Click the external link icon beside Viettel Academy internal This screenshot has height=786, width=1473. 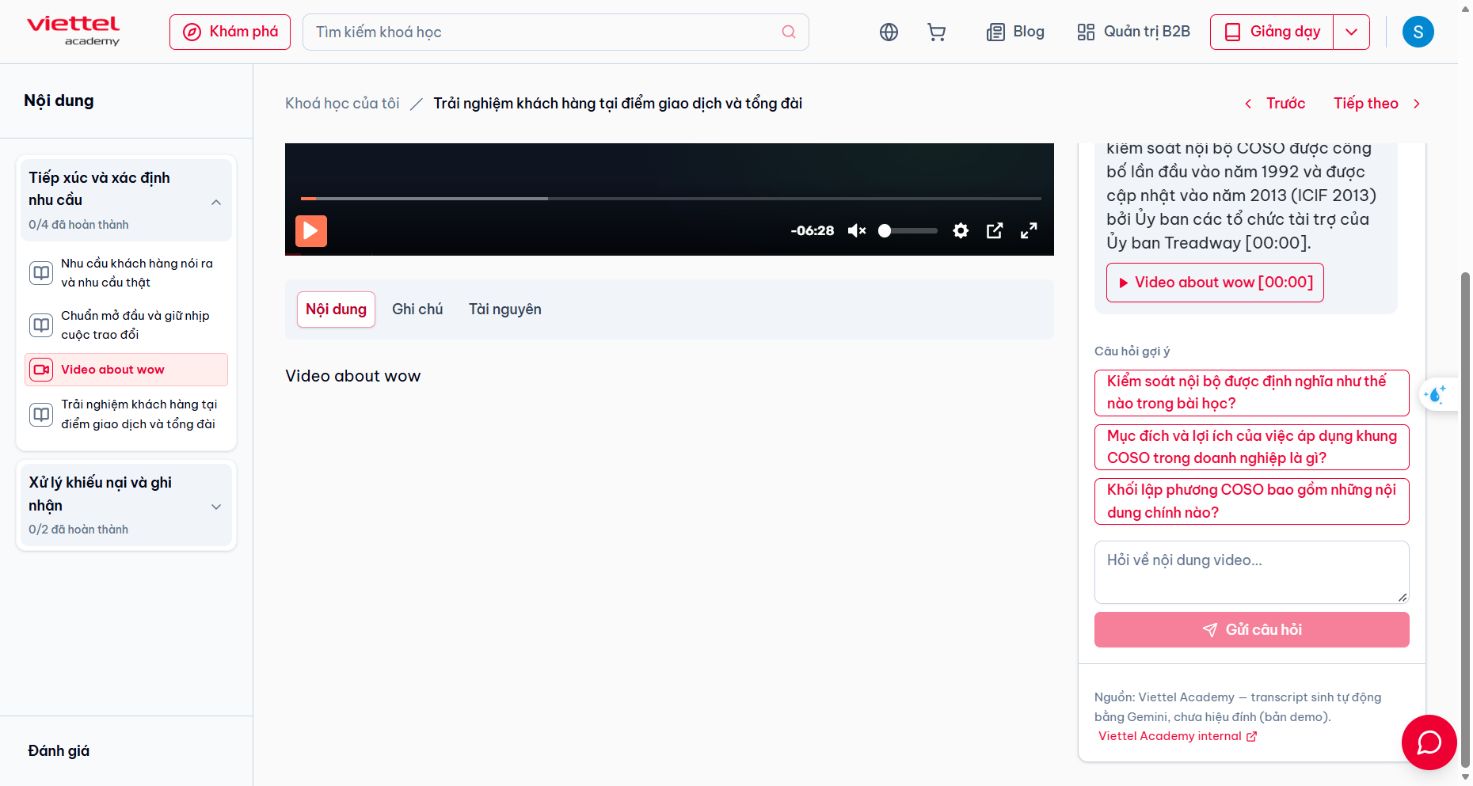click(x=1252, y=737)
